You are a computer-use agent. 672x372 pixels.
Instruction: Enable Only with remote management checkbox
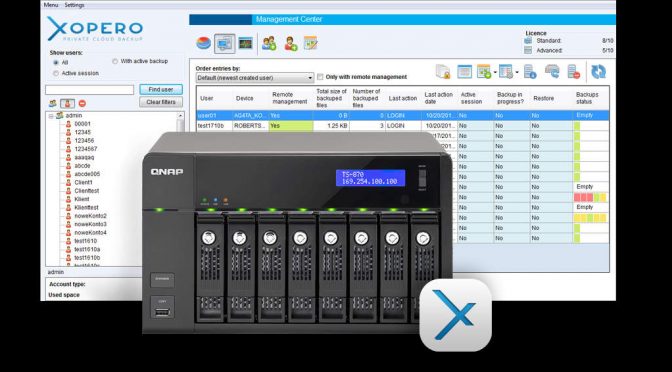click(x=320, y=77)
